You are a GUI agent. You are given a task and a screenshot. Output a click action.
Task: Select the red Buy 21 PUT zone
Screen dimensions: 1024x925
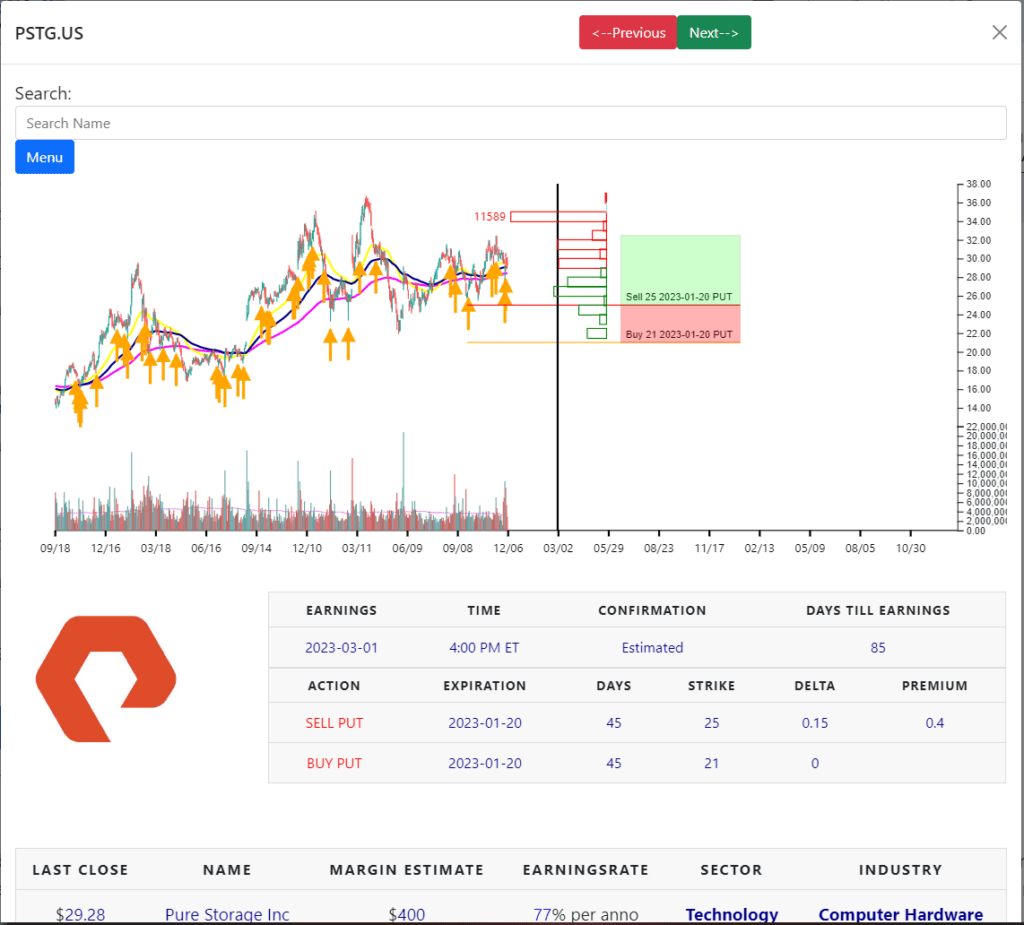click(680, 324)
